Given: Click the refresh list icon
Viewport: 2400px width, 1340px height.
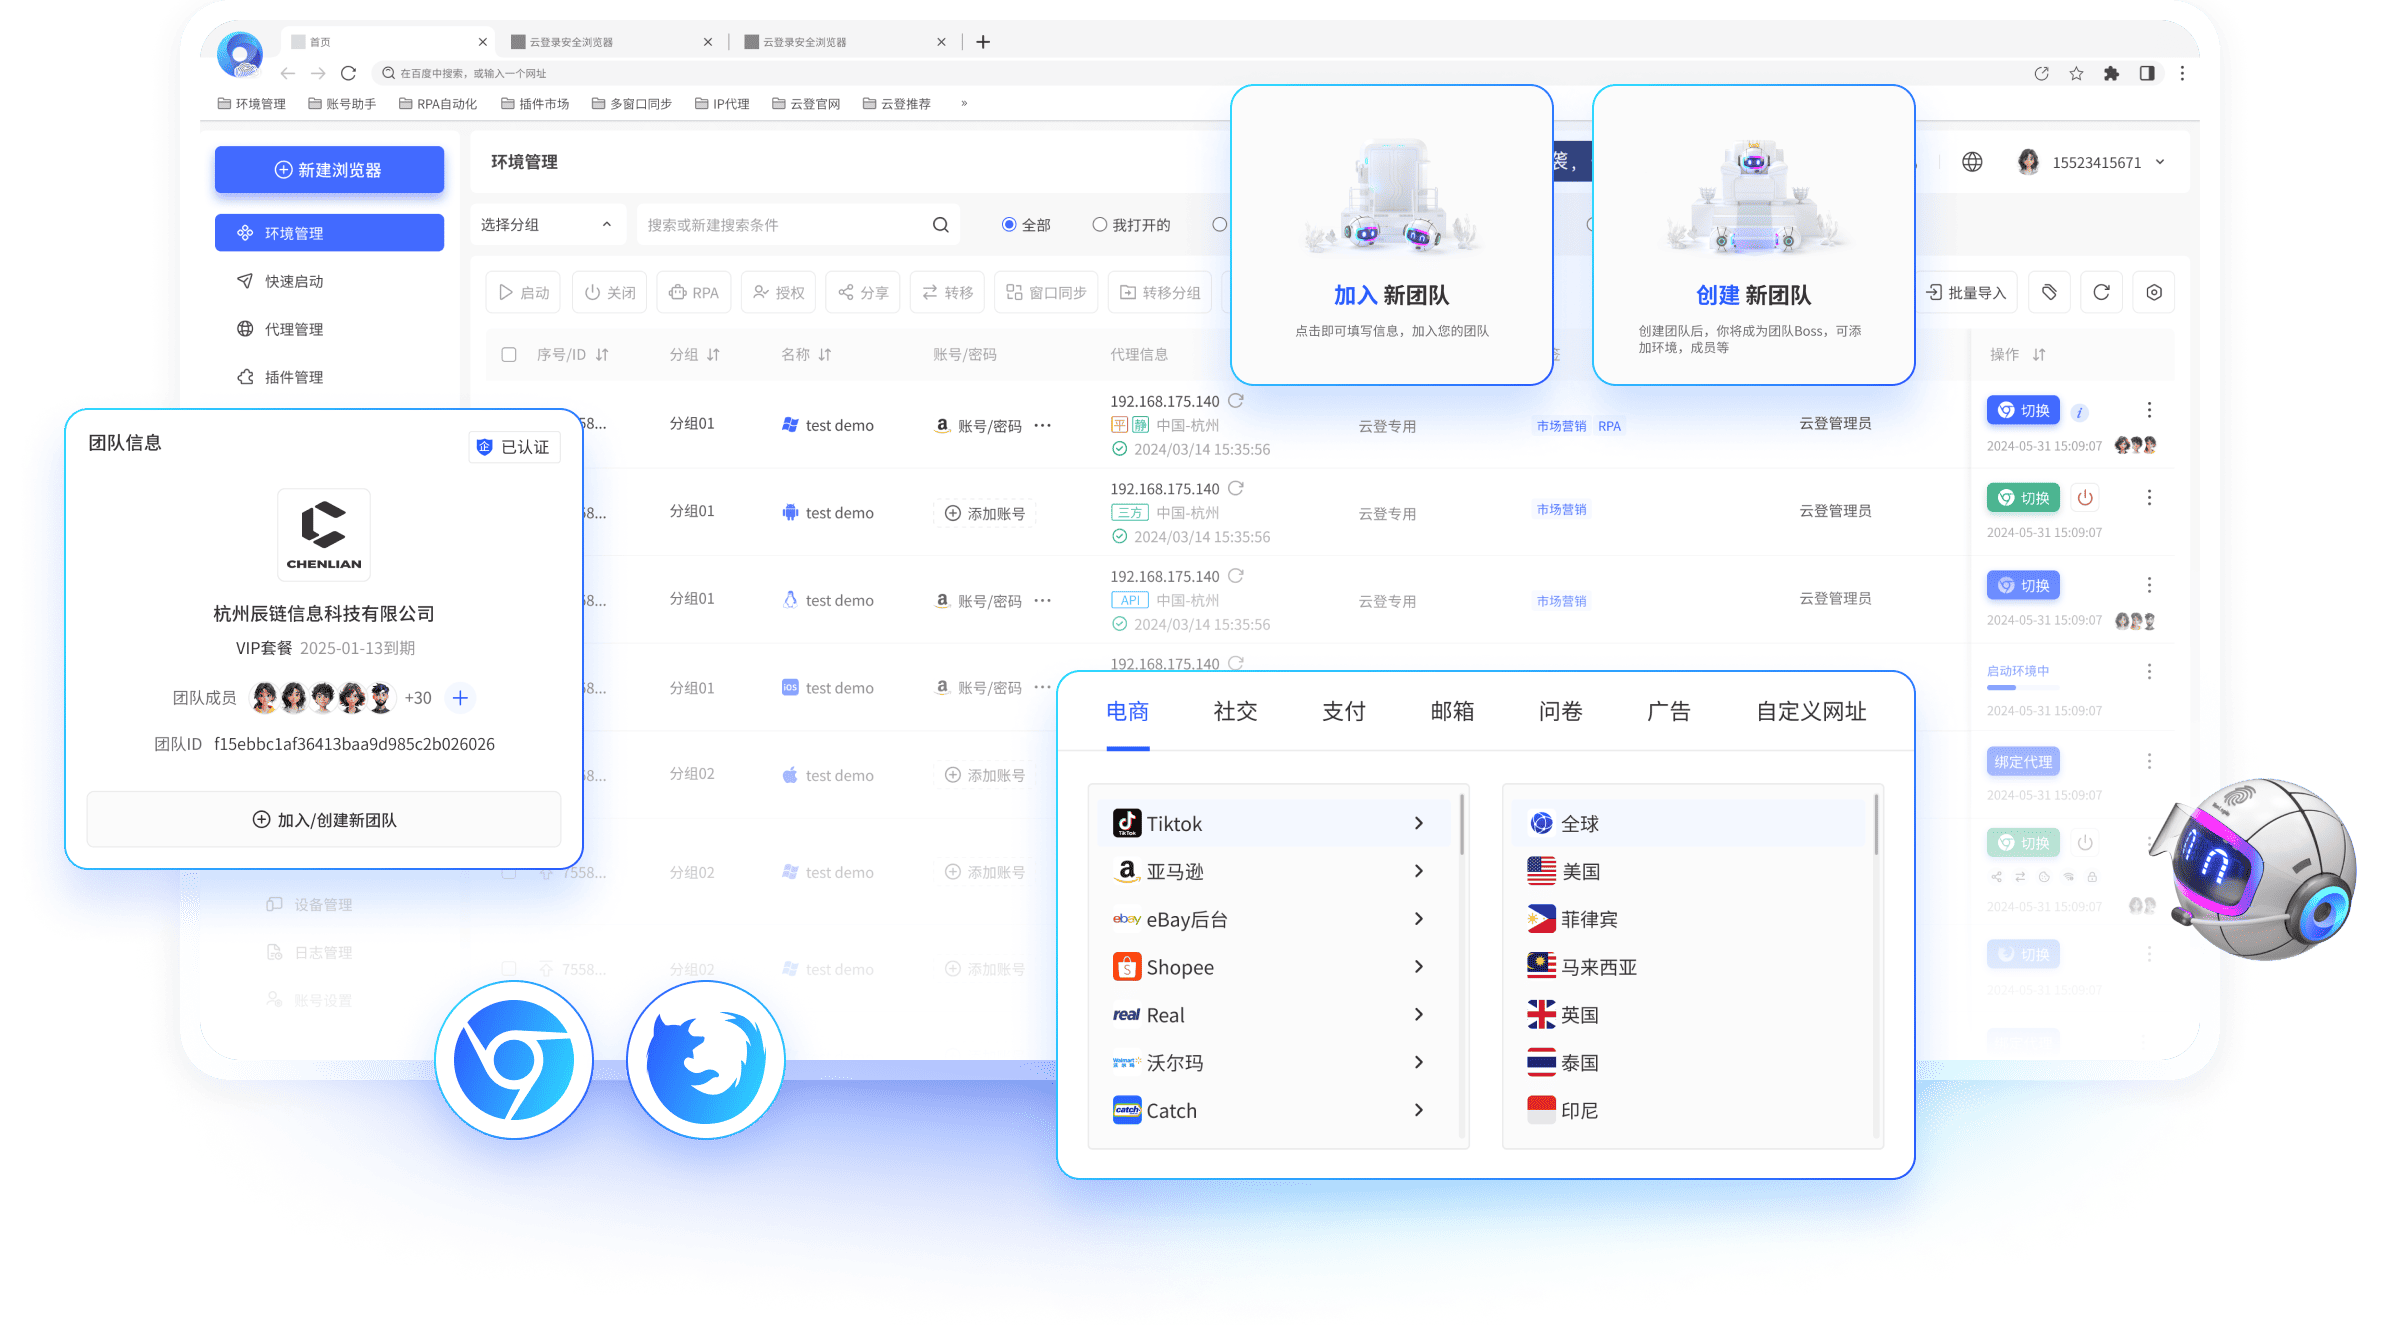Looking at the screenshot, I should click(2101, 292).
